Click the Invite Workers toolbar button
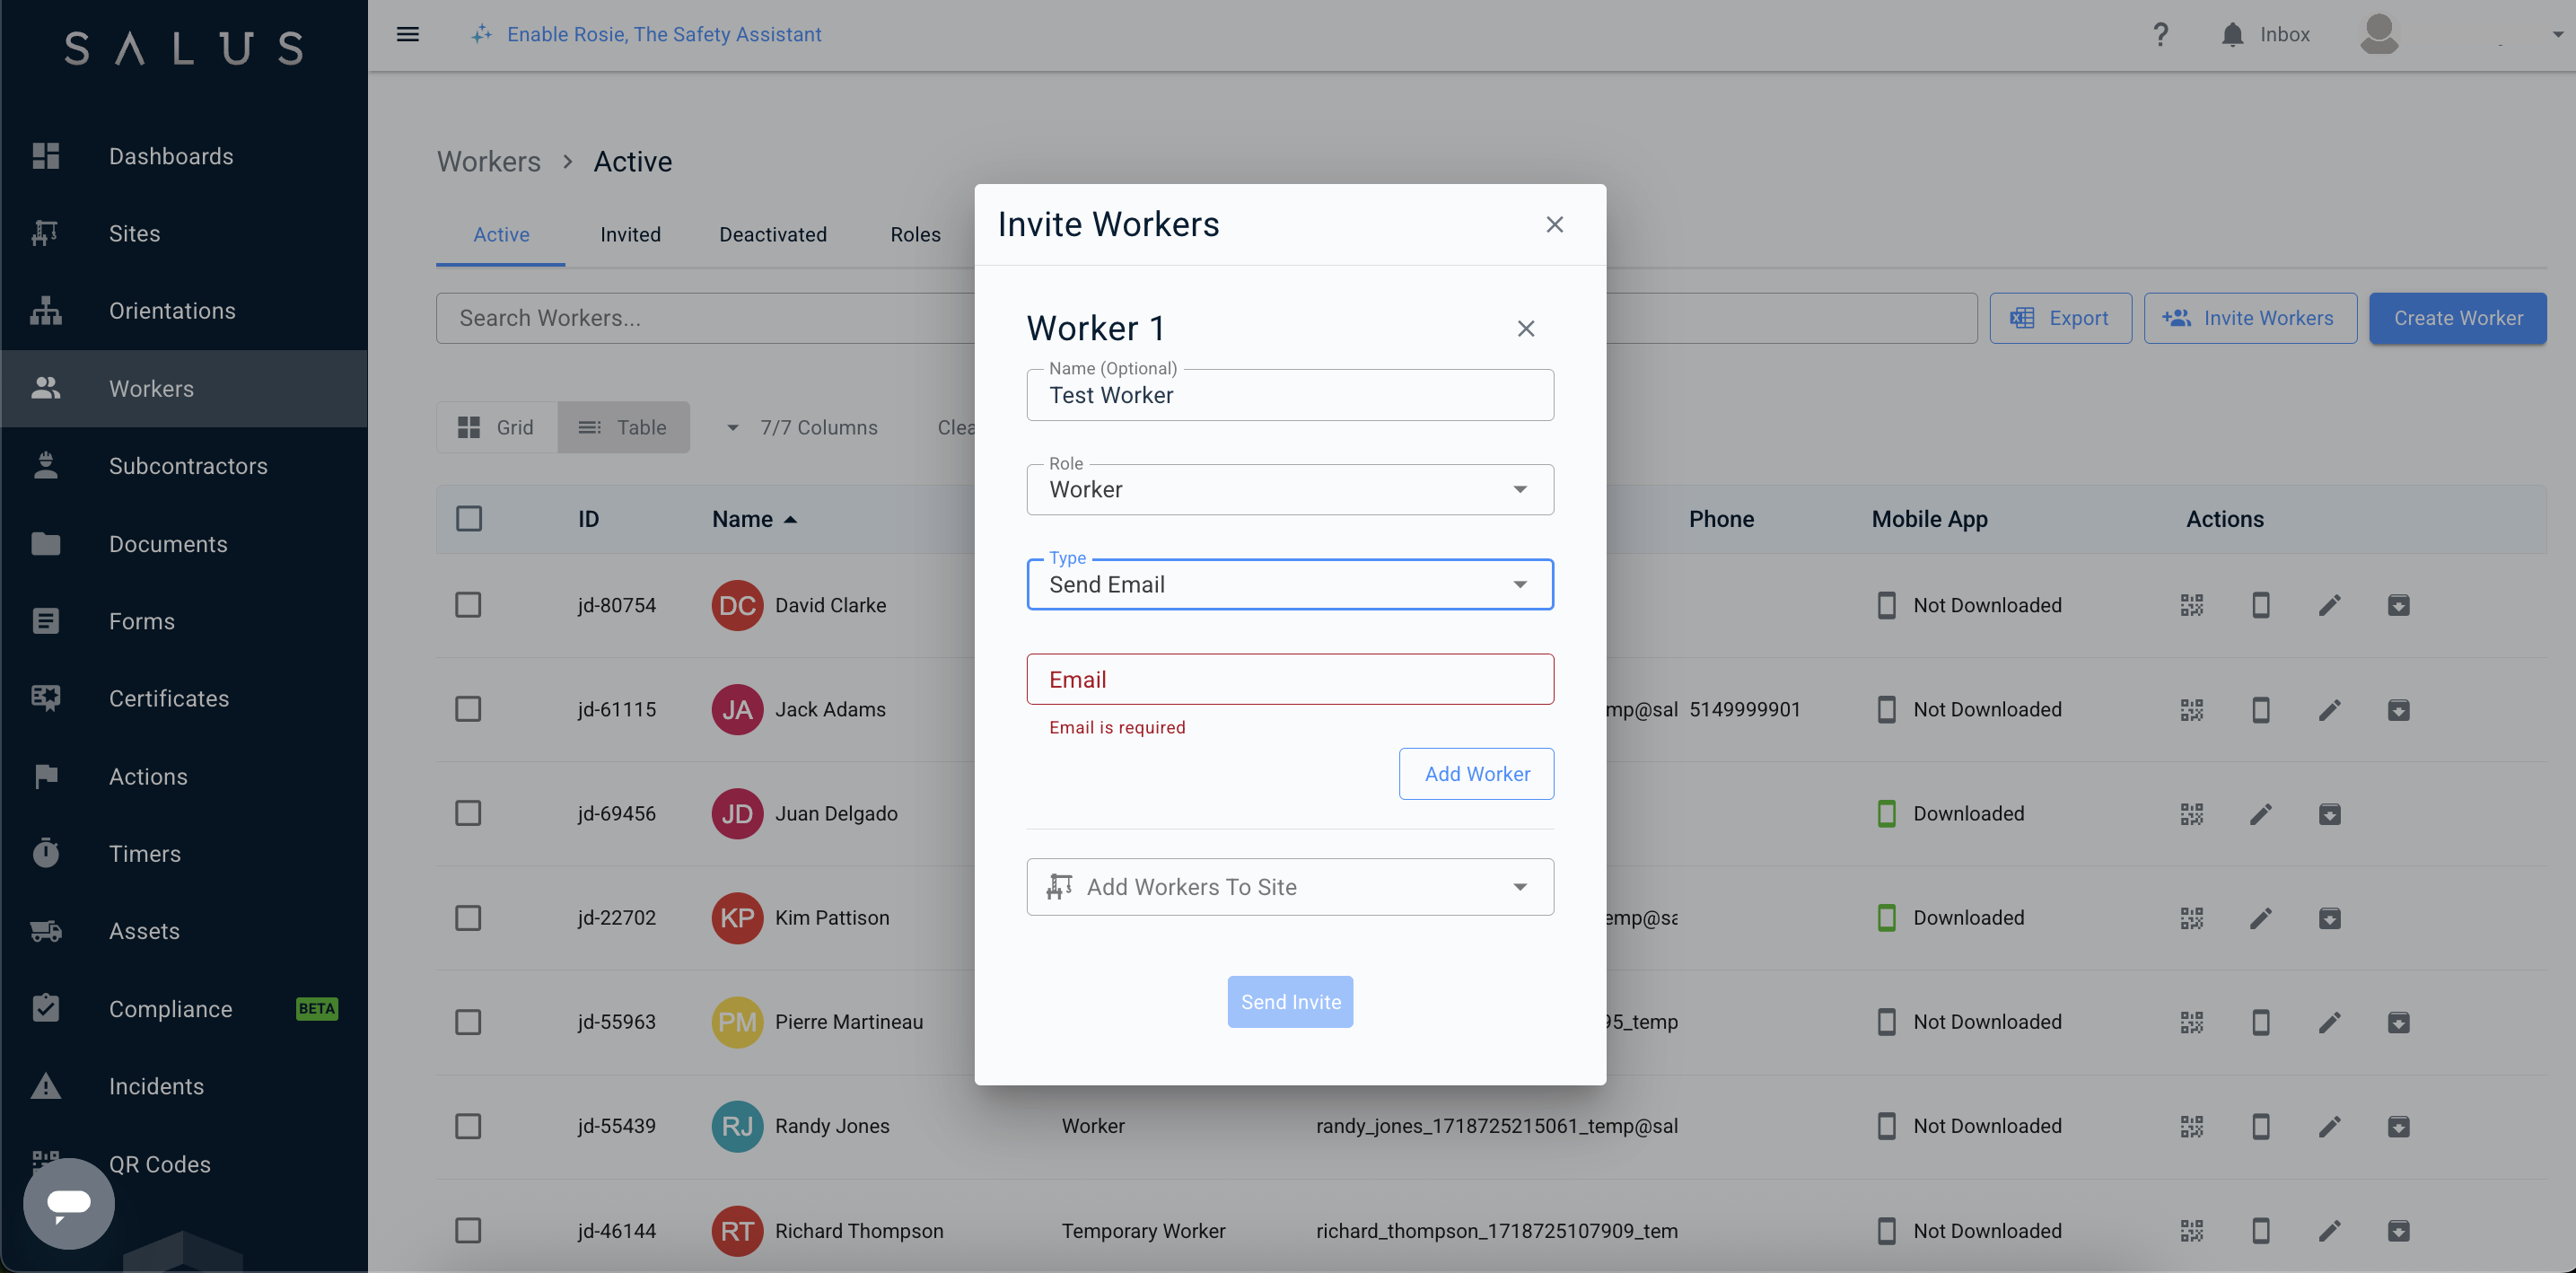 2250,318
